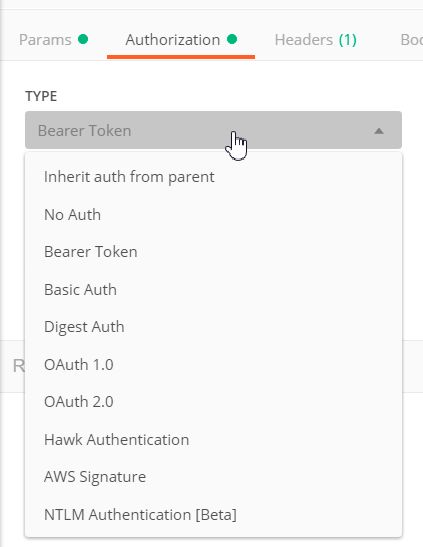Pick Bearer Token in the dropdown list
The image size is (423, 547).
[213, 252]
